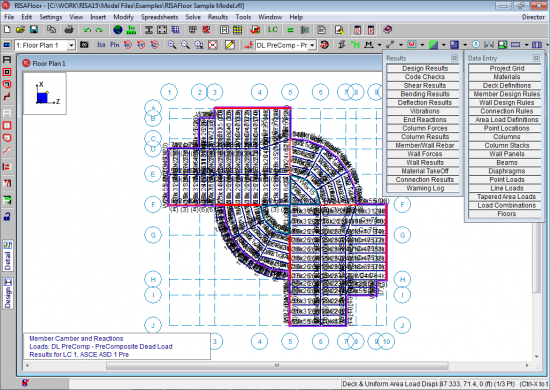Click the globe model settings icon
The height and width of the screenshot is (390, 550).
point(118,30)
